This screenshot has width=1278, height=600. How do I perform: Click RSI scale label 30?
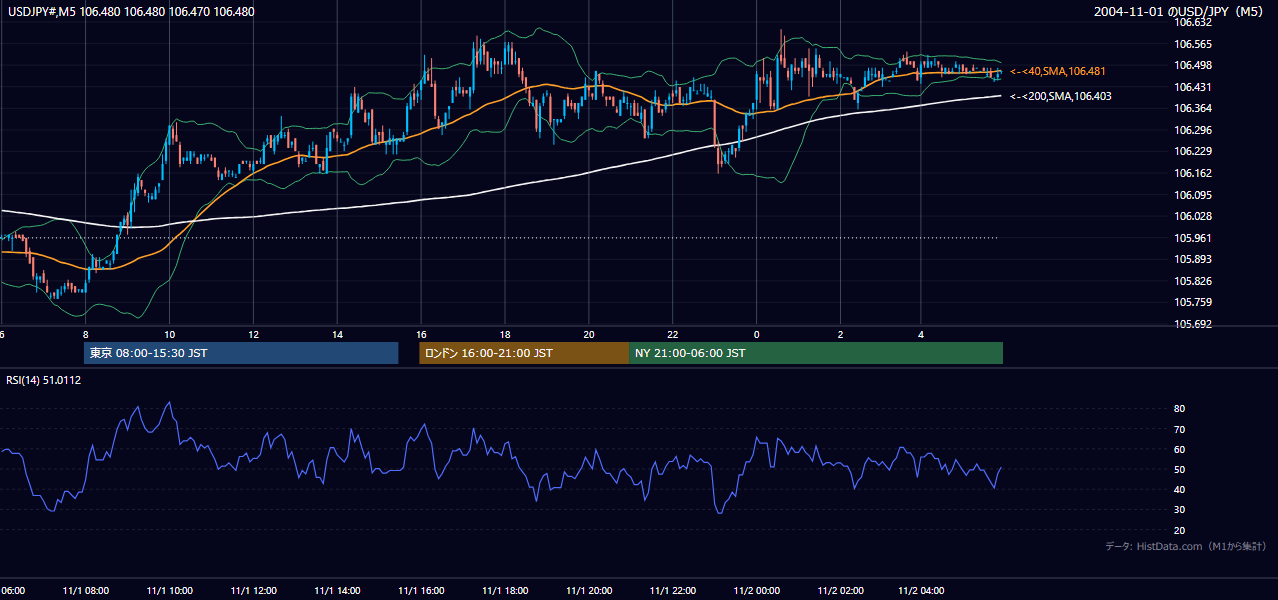pyautogui.click(x=1179, y=510)
